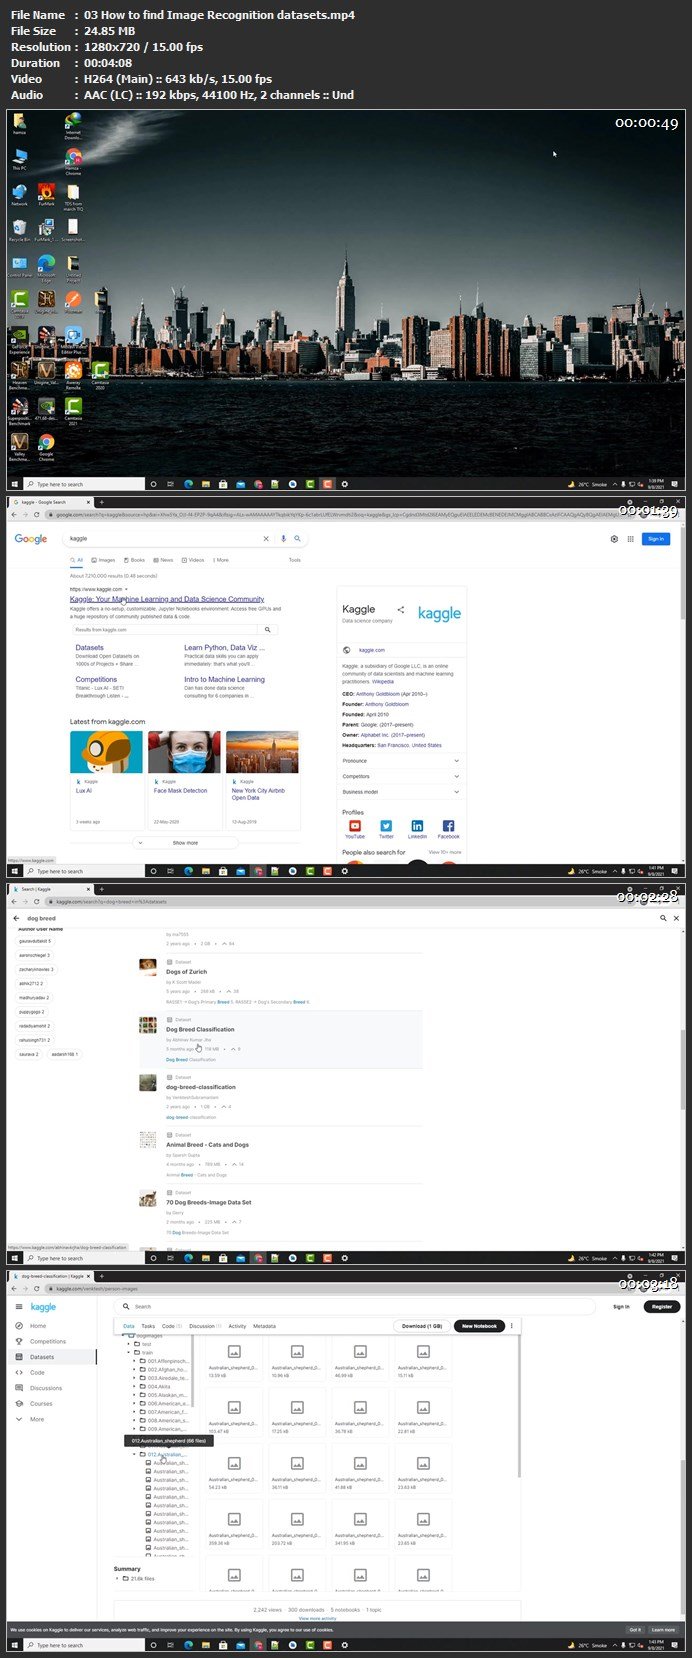
Task: Click the Datasets sitelink under the Kaggle result
Action: [89, 648]
